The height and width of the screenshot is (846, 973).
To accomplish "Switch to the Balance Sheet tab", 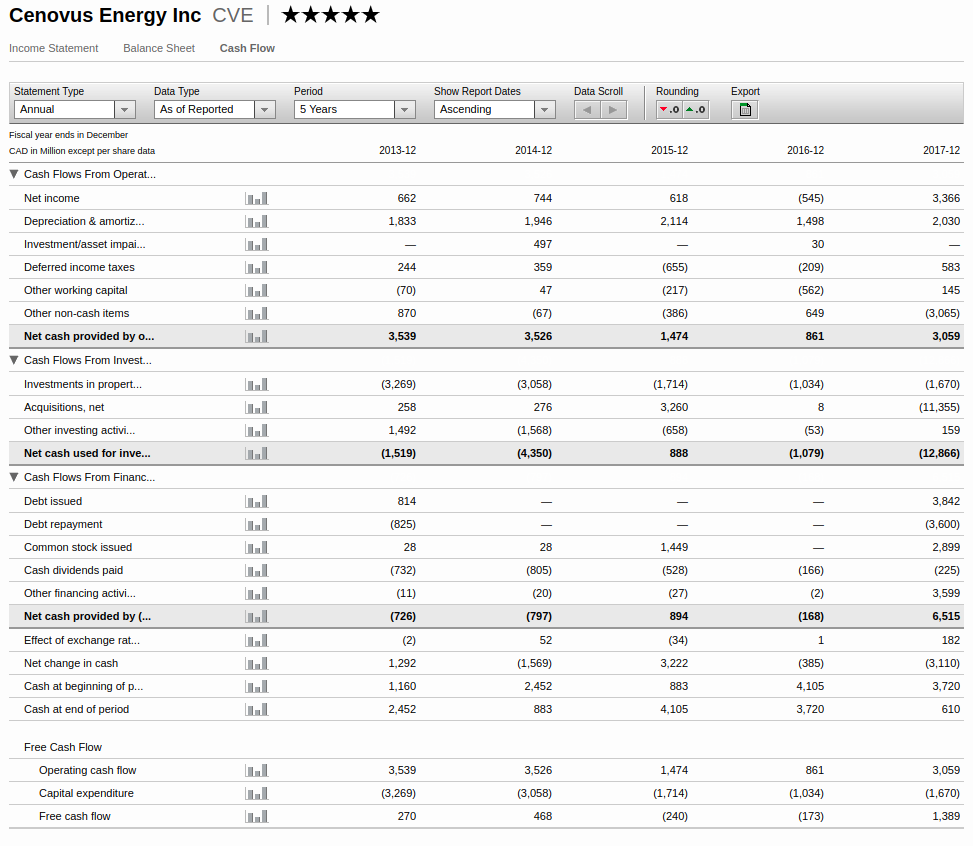I will point(159,48).
